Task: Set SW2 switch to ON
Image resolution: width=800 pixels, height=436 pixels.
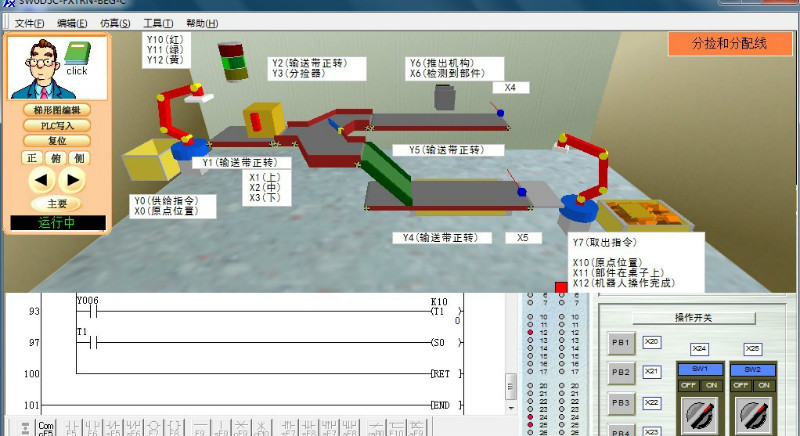Action: point(764,385)
